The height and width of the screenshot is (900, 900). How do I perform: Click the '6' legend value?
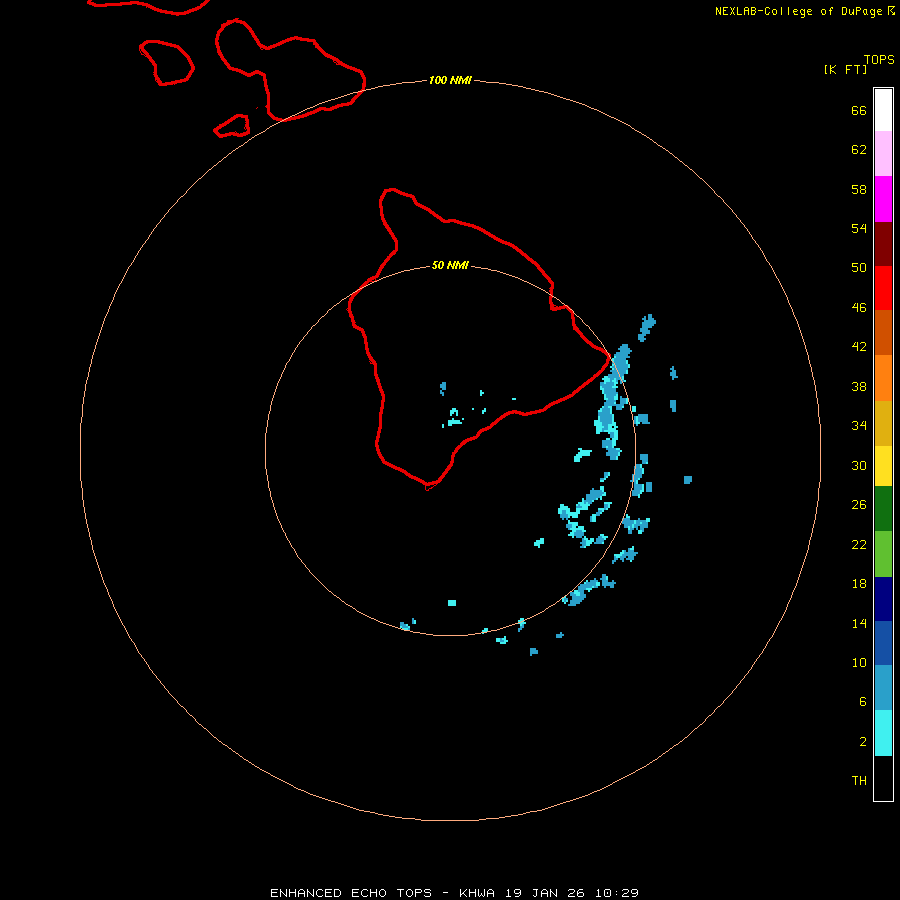863,702
